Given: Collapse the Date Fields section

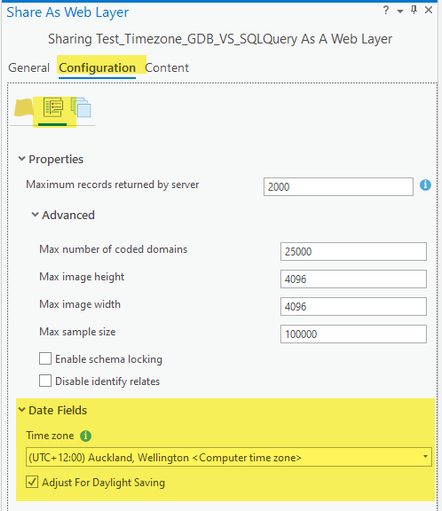Looking at the screenshot, I should pos(22,410).
